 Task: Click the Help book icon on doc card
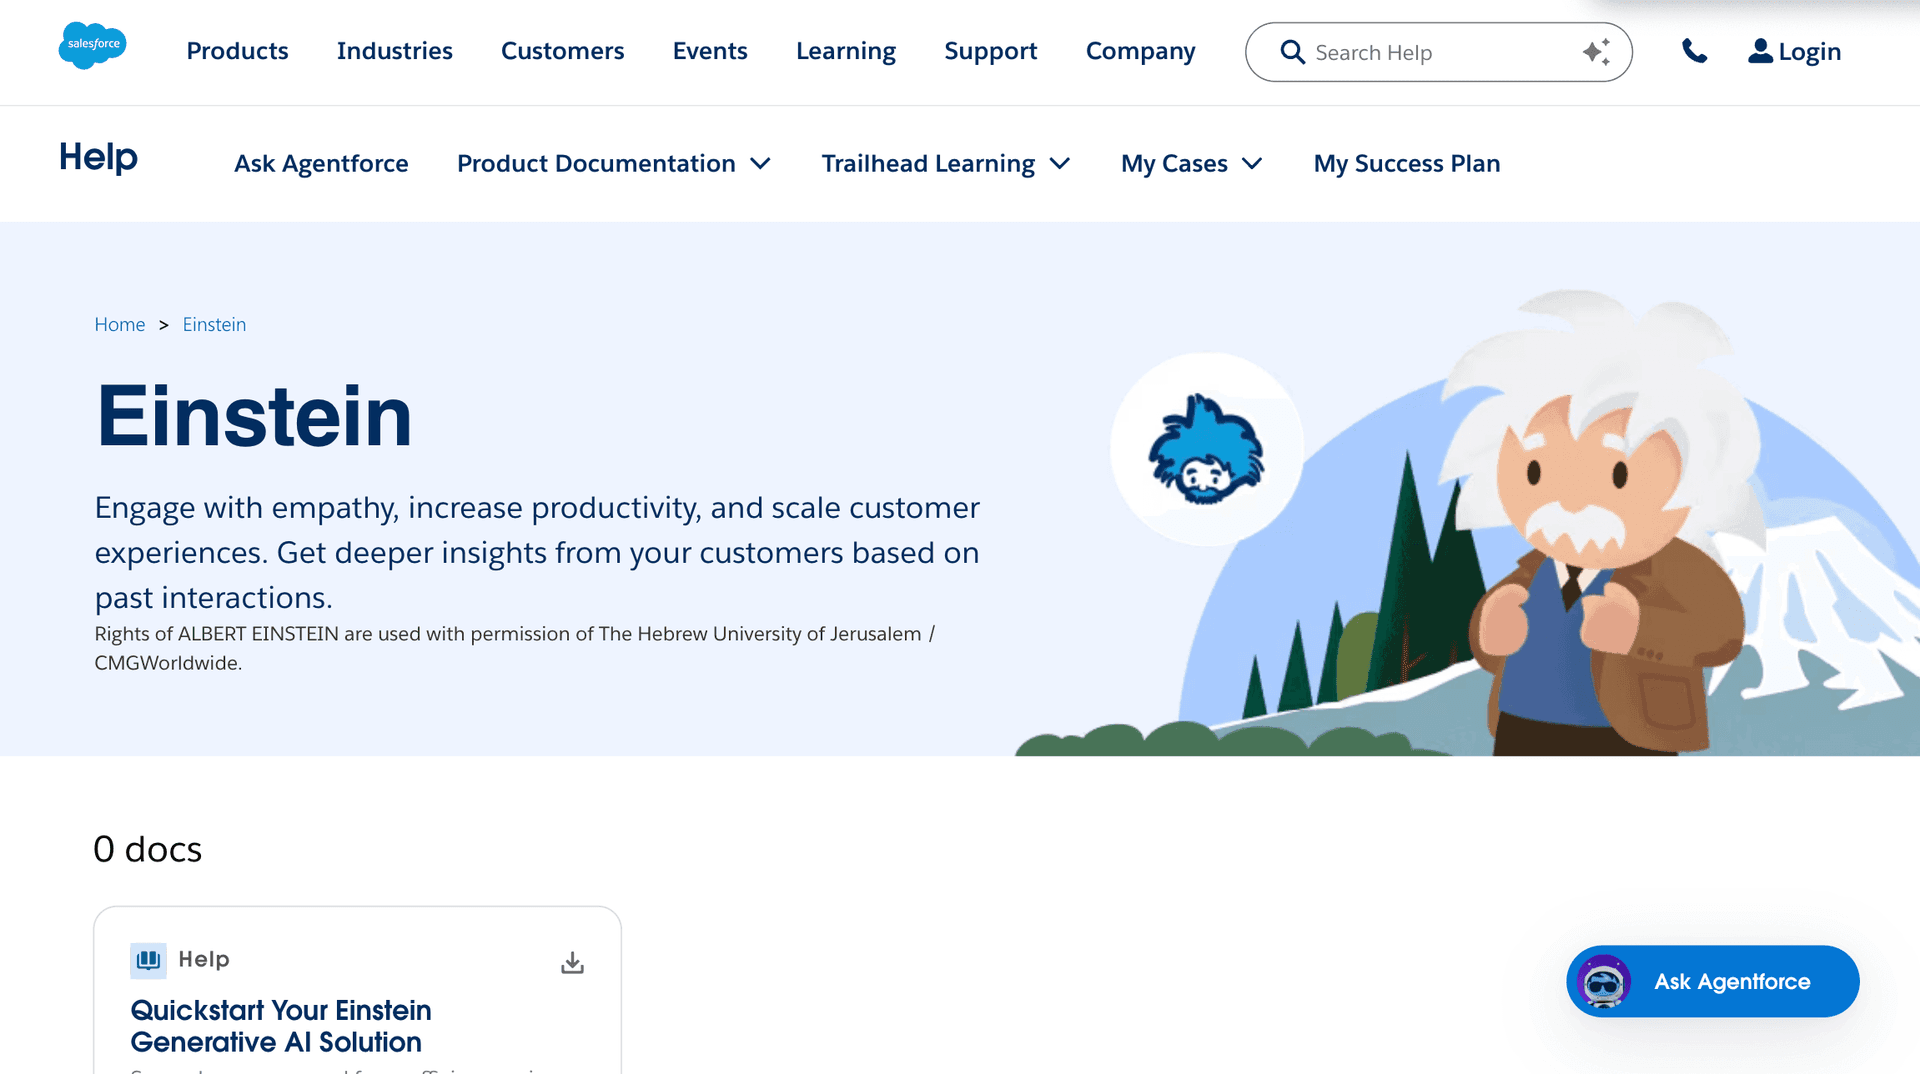point(147,960)
